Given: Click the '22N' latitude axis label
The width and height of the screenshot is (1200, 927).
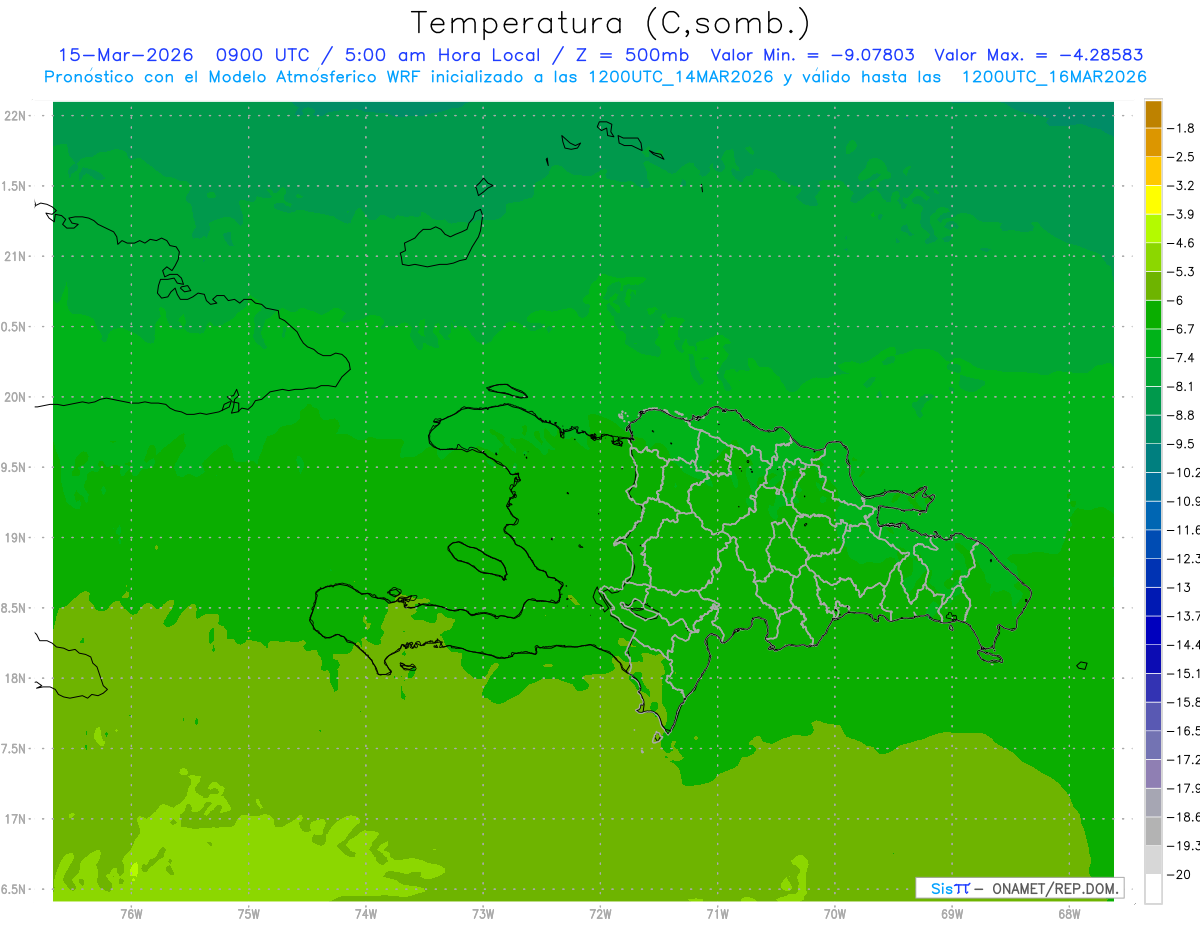Looking at the screenshot, I should pos(17,116).
